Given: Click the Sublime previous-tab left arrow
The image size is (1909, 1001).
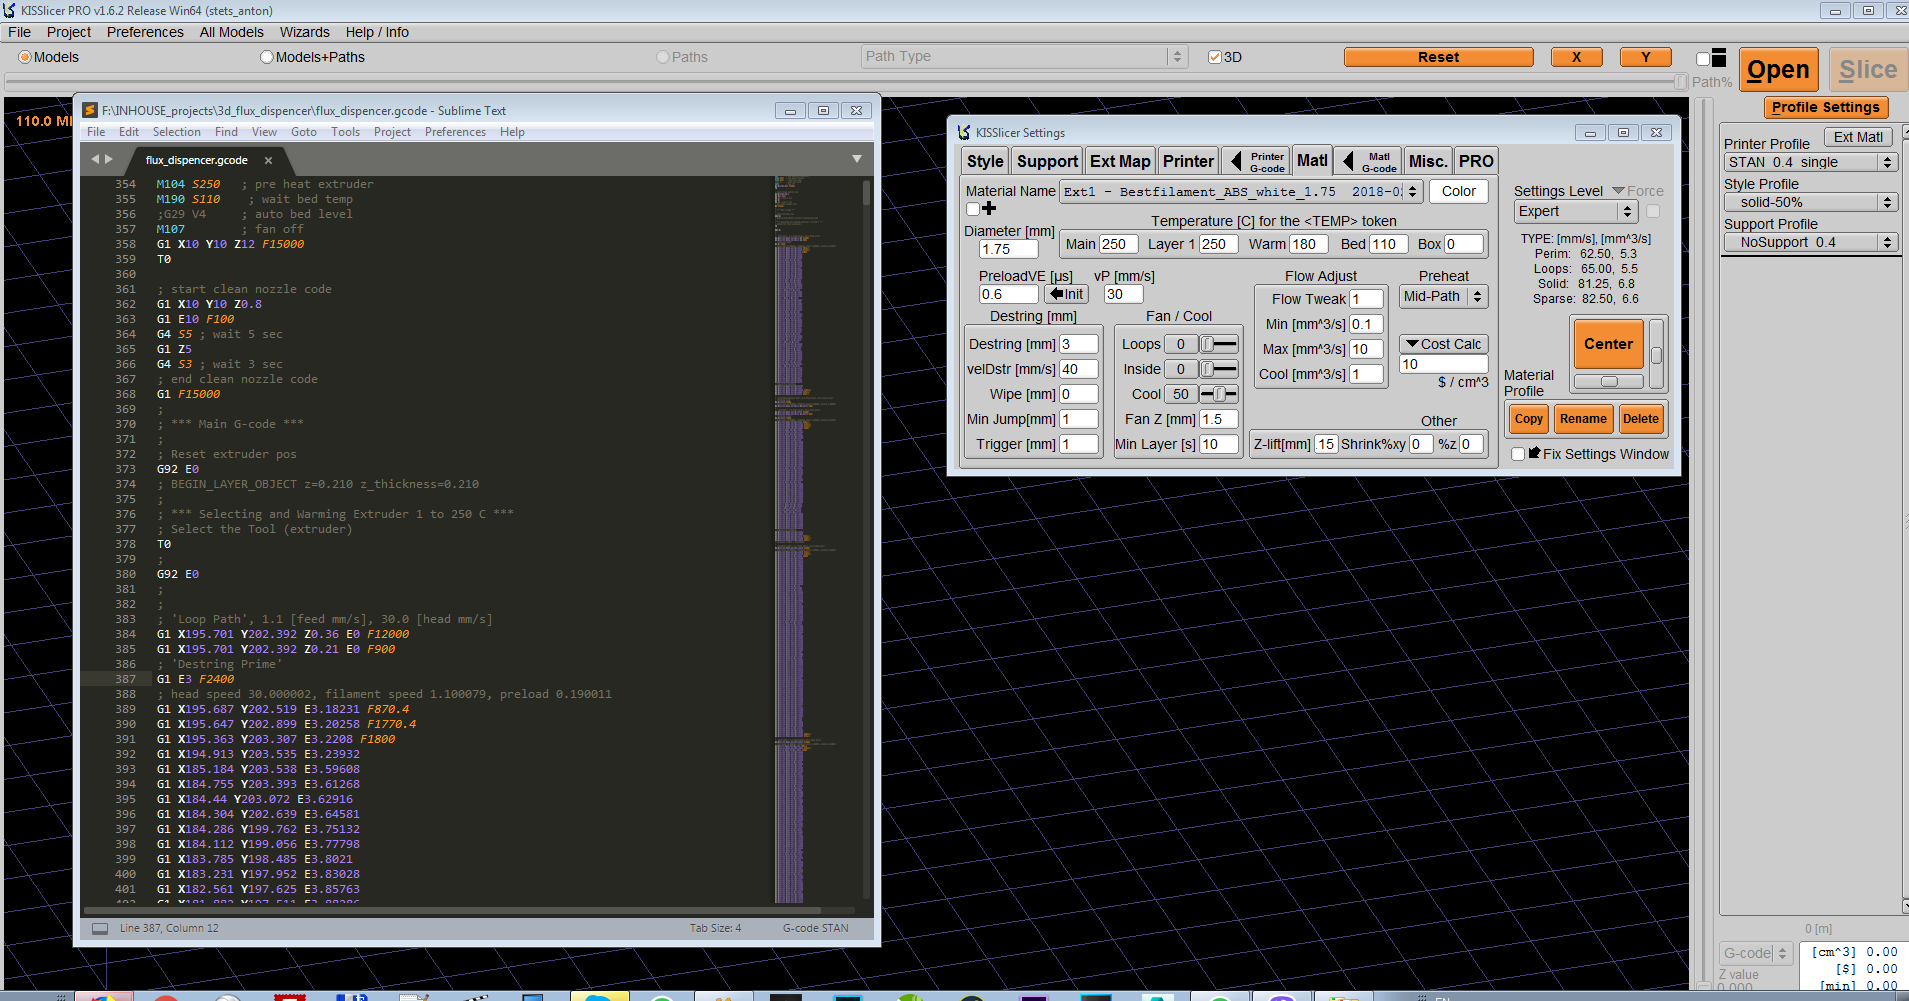Looking at the screenshot, I should [x=95, y=159].
